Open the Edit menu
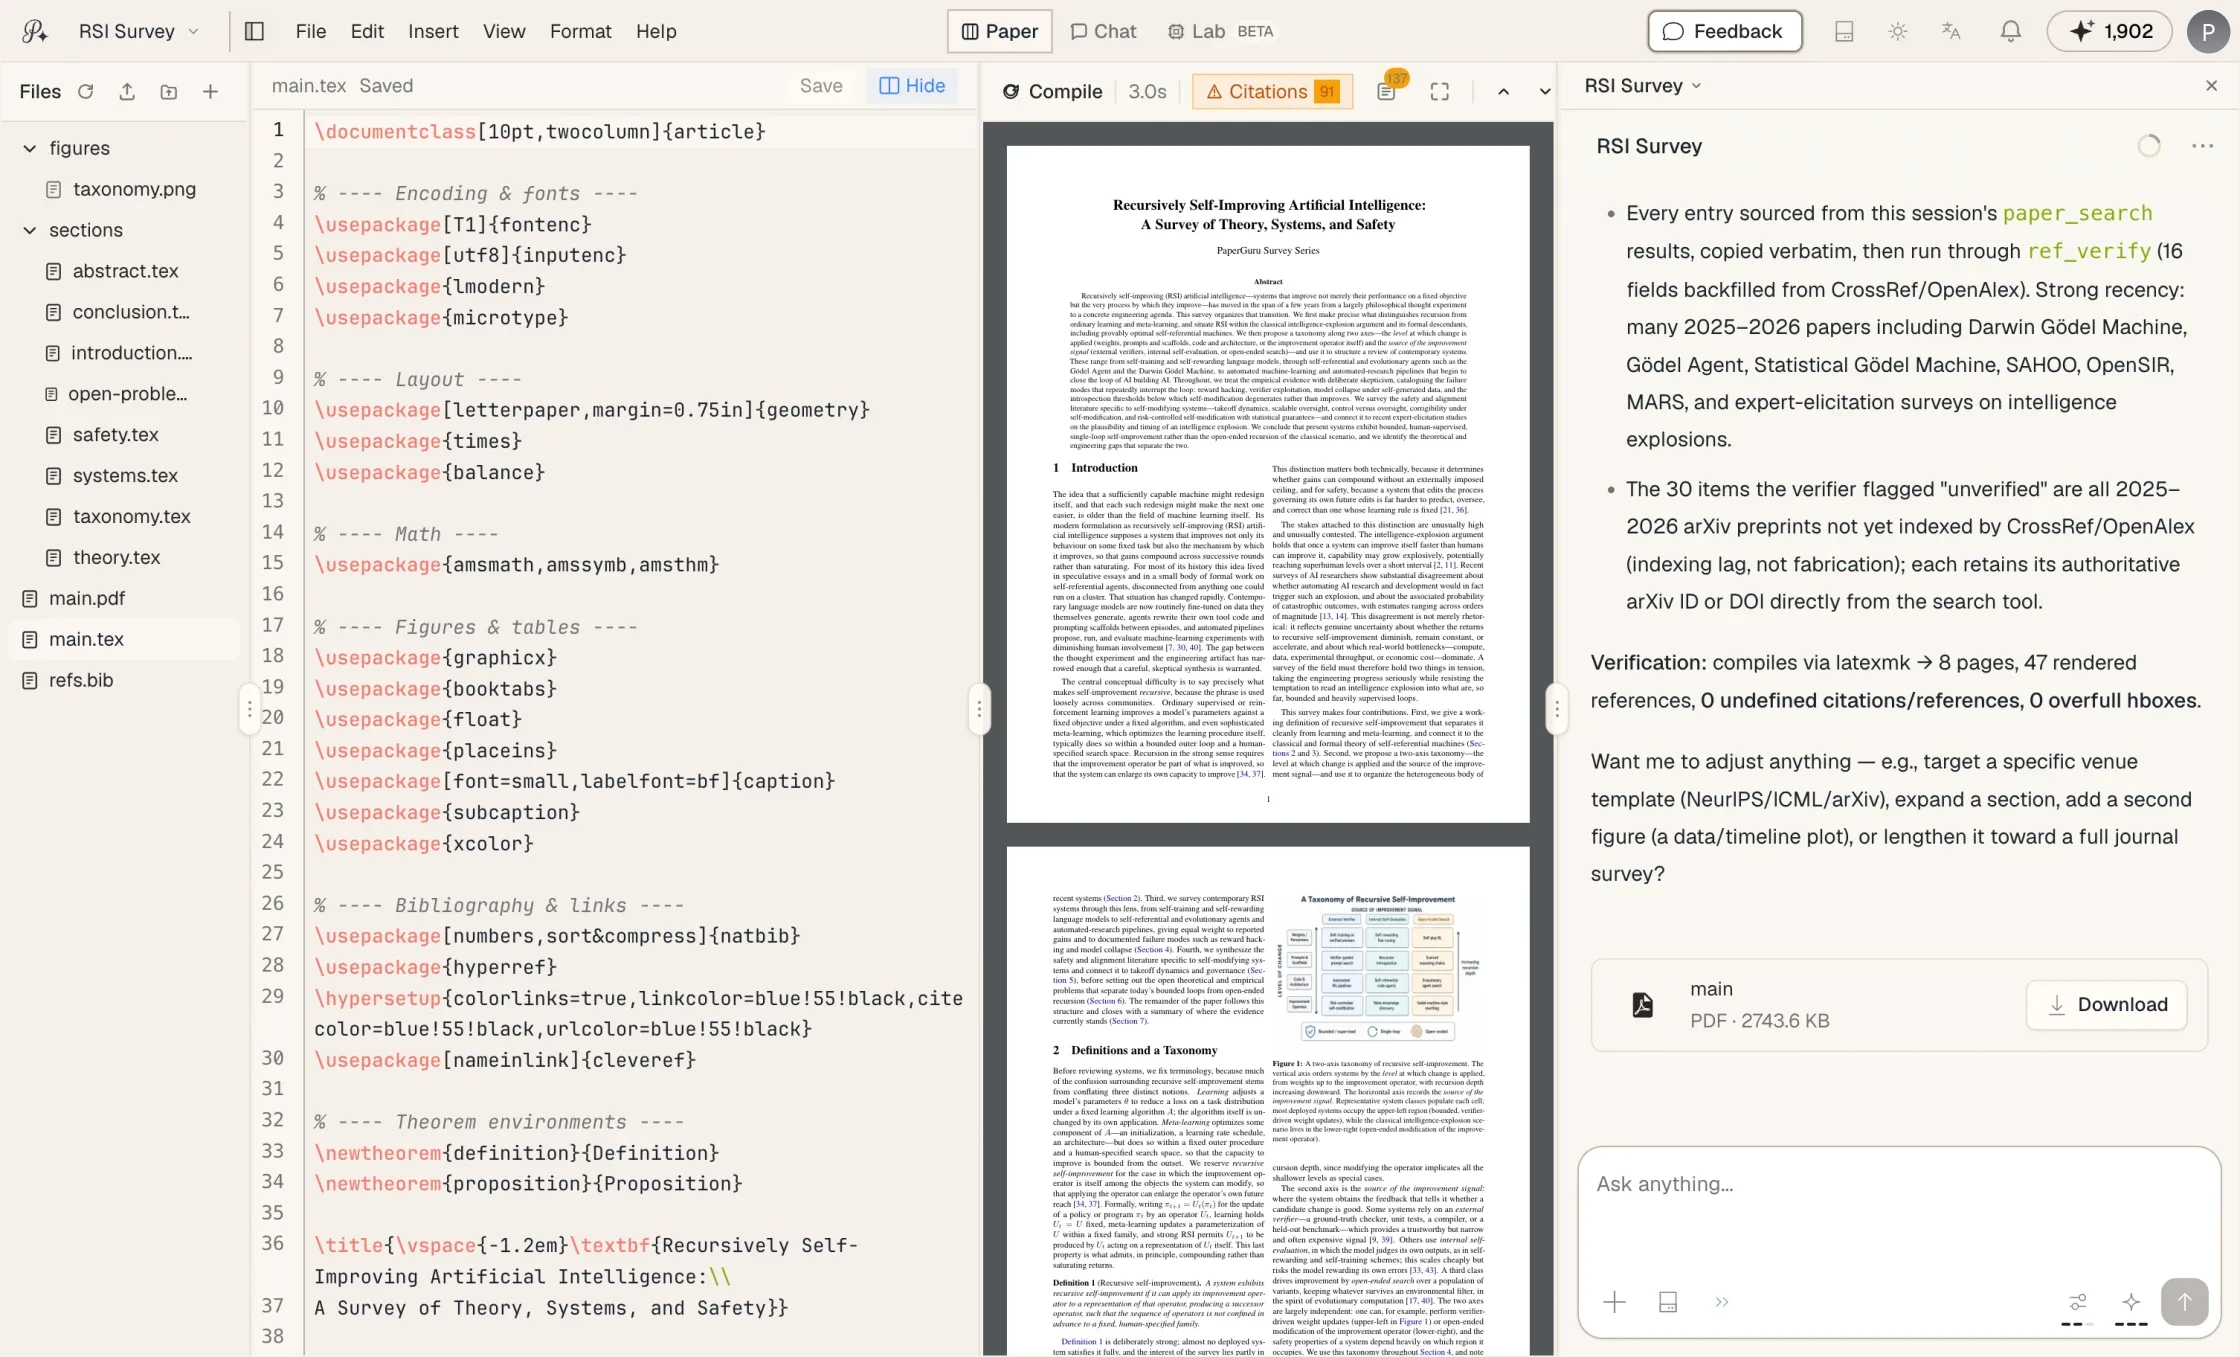Image resolution: width=2240 pixels, height=1357 pixels. coord(367,31)
